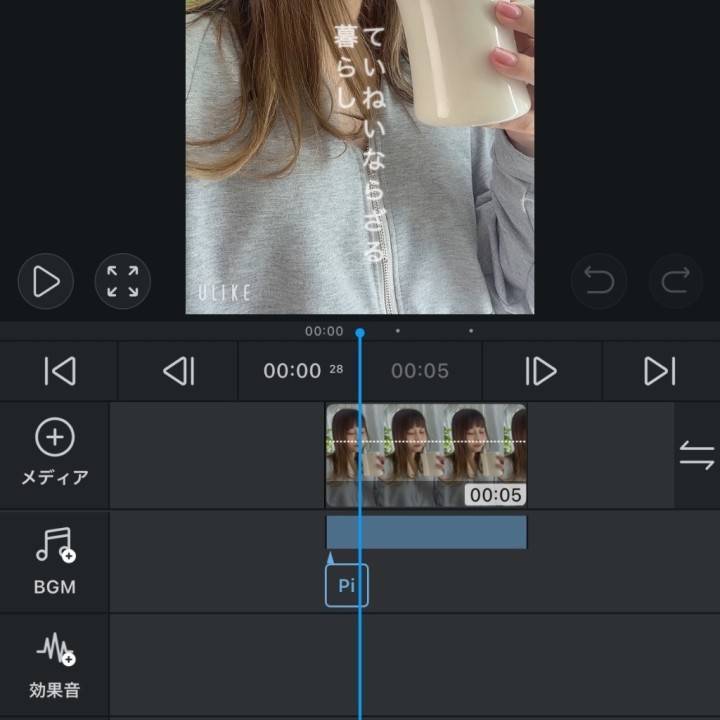Tap the ULIKE watermark in the preview
720x720 pixels.
pos(224,293)
